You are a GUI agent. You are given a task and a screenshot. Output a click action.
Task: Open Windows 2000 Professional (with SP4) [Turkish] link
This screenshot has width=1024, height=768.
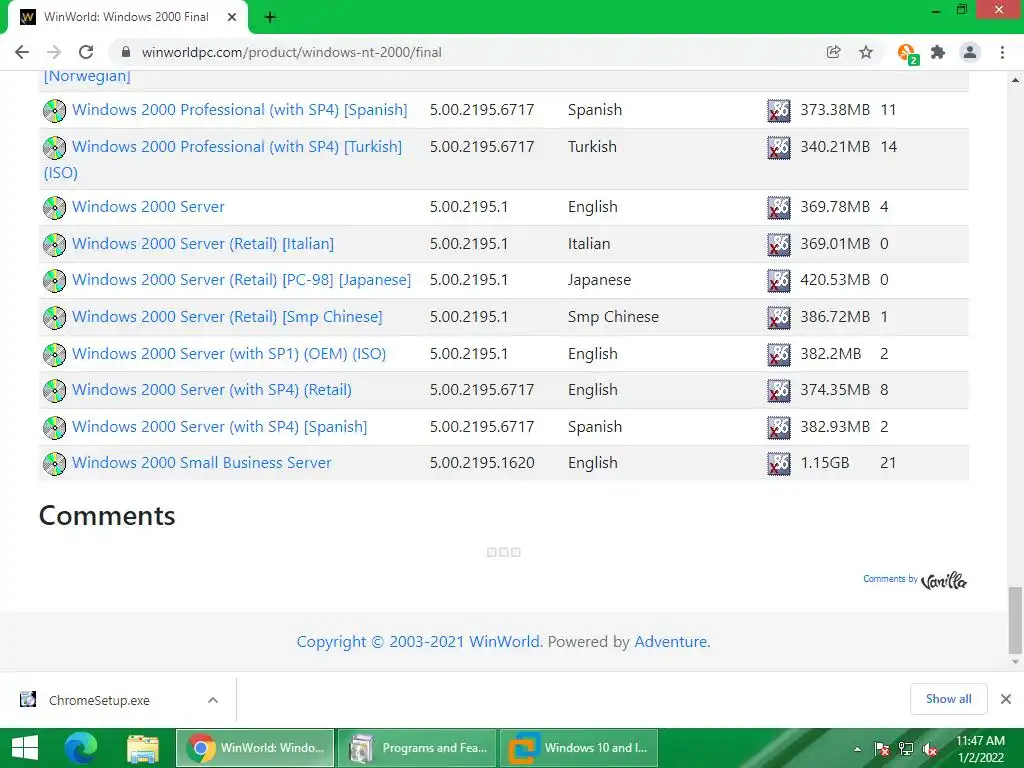click(x=237, y=146)
